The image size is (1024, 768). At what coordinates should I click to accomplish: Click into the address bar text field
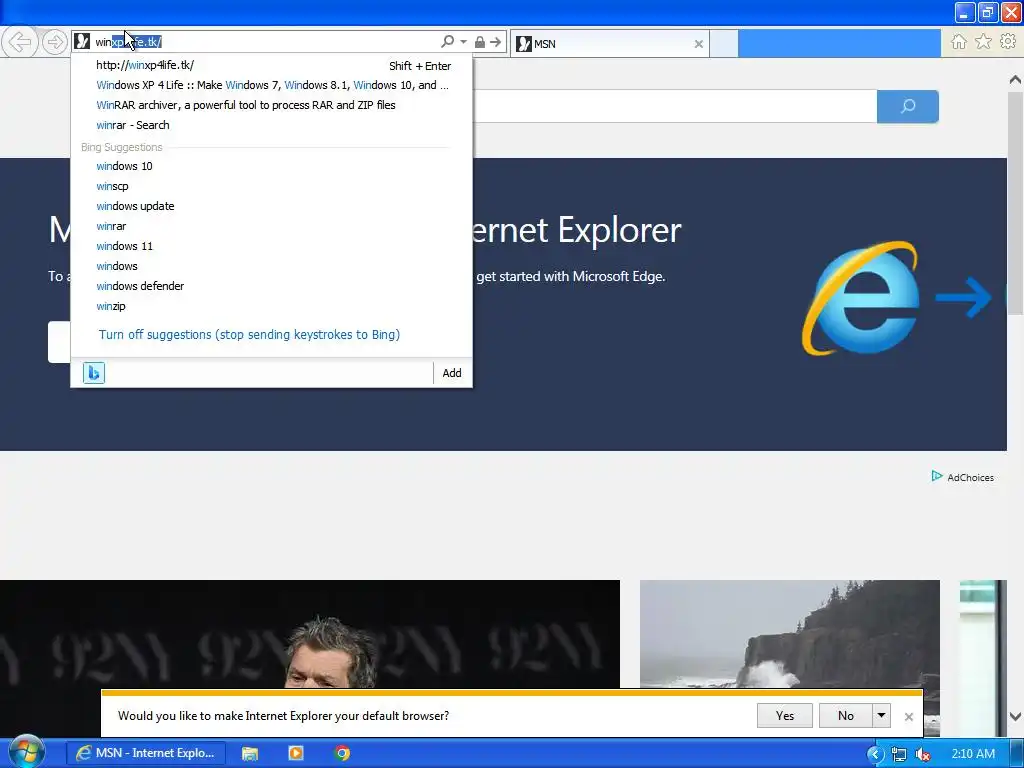tap(264, 42)
